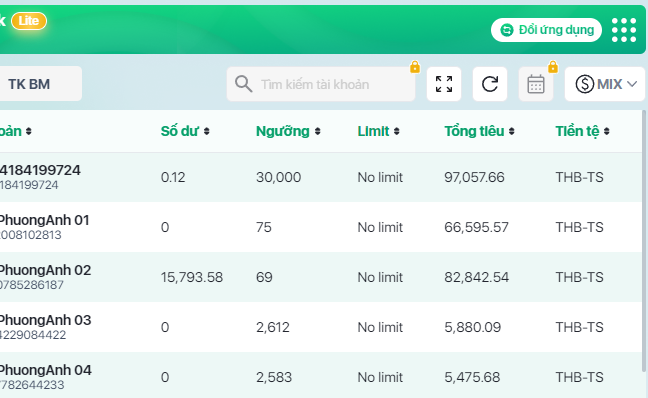
Task: Sort by Tổng tiêu column arrows
Action: coord(512,131)
